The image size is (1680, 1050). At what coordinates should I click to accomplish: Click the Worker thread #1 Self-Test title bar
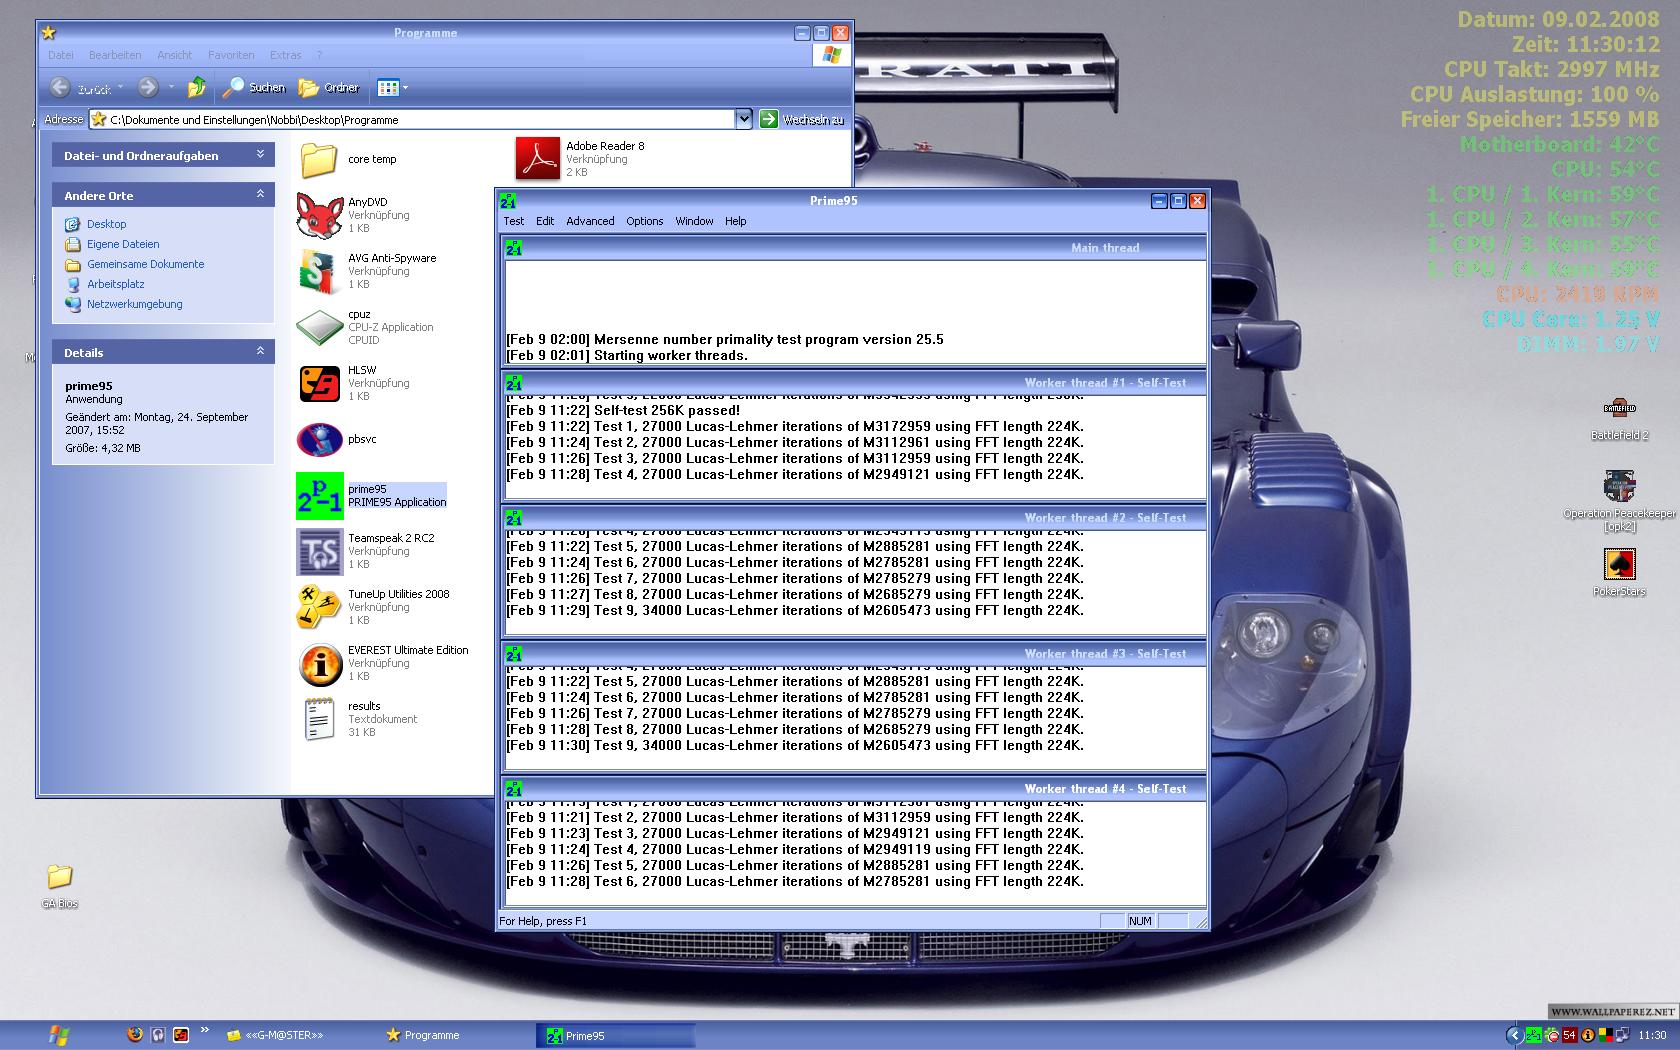coord(854,383)
